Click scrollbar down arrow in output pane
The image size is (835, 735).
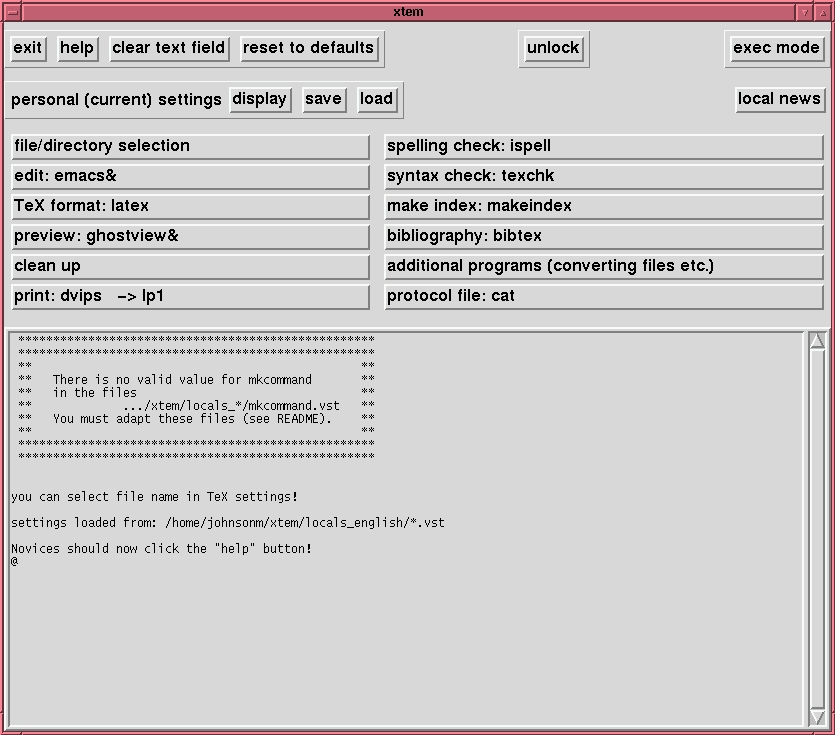[x=817, y=717]
